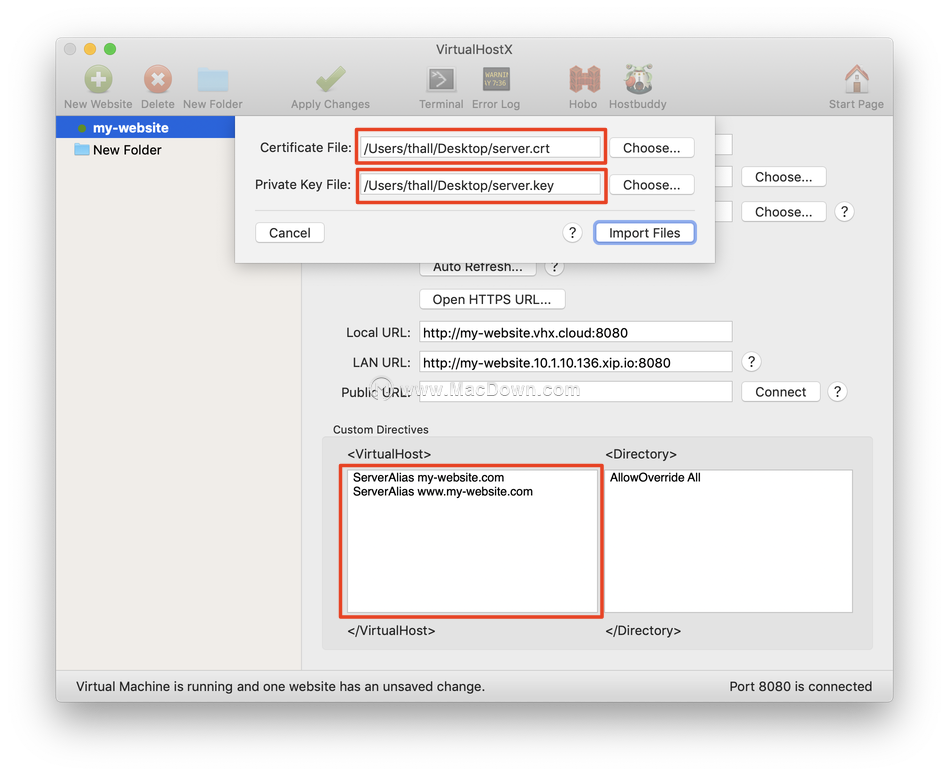The image size is (949, 776).
Task: Click Open HTTPS URL button
Action: point(492,300)
